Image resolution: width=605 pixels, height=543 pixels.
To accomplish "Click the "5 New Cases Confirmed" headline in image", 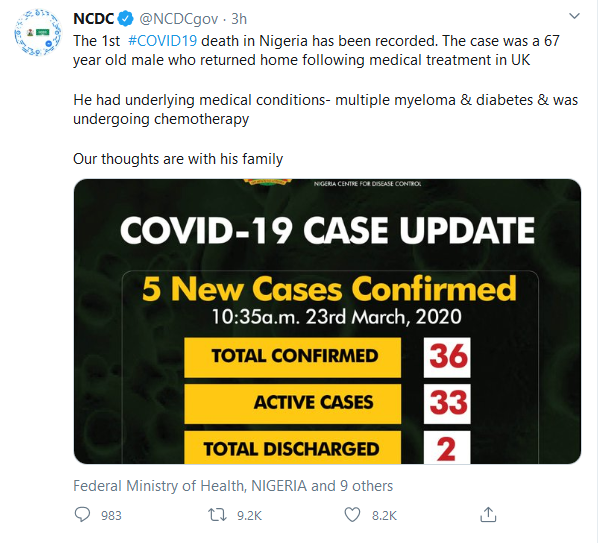I will click(x=329, y=289).
